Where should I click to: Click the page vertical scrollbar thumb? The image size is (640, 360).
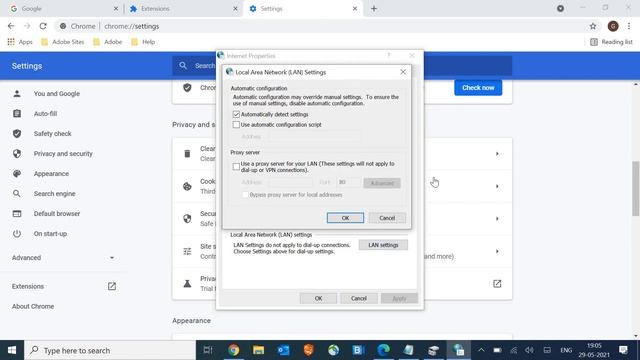[636, 188]
